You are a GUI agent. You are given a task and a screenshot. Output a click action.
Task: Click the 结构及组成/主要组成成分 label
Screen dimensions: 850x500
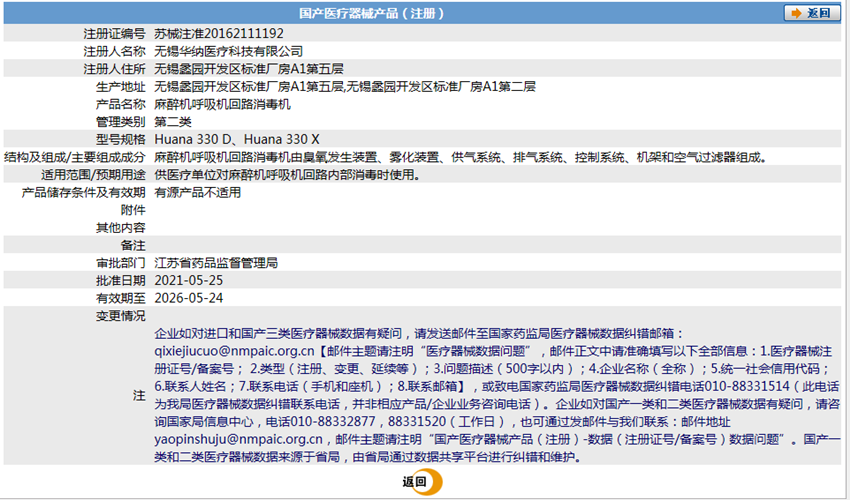[x=75, y=157]
